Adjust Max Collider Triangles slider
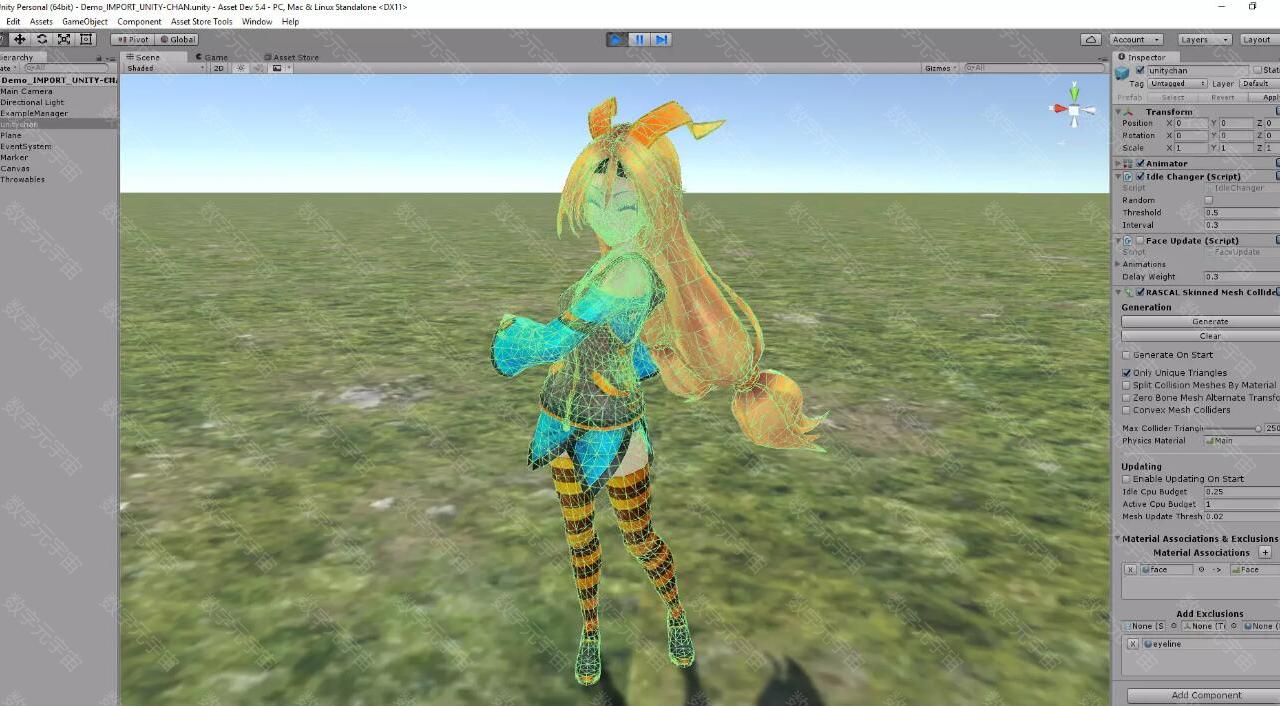 tap(1234, 428)
